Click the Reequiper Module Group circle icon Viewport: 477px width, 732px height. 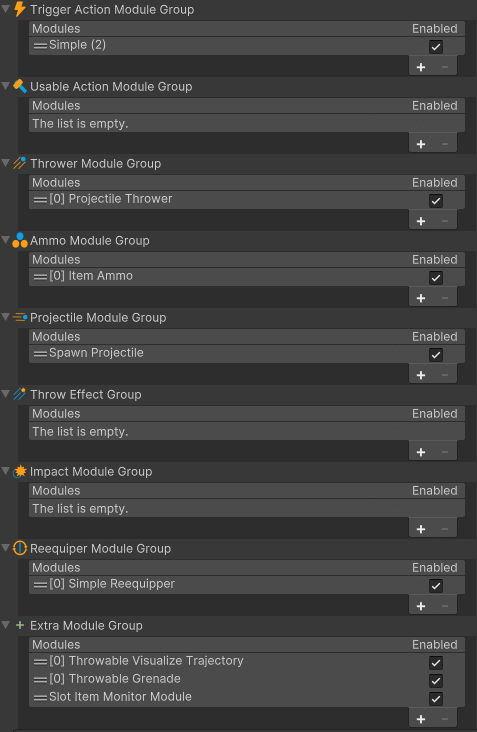(x=20, y=548)
